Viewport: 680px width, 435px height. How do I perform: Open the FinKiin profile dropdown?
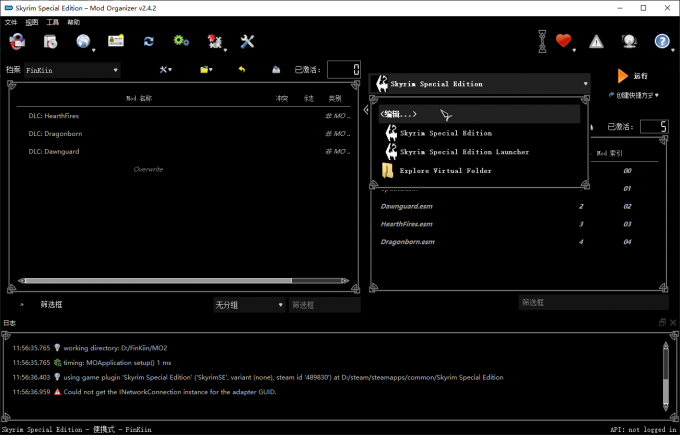click(x=72, y=70)
